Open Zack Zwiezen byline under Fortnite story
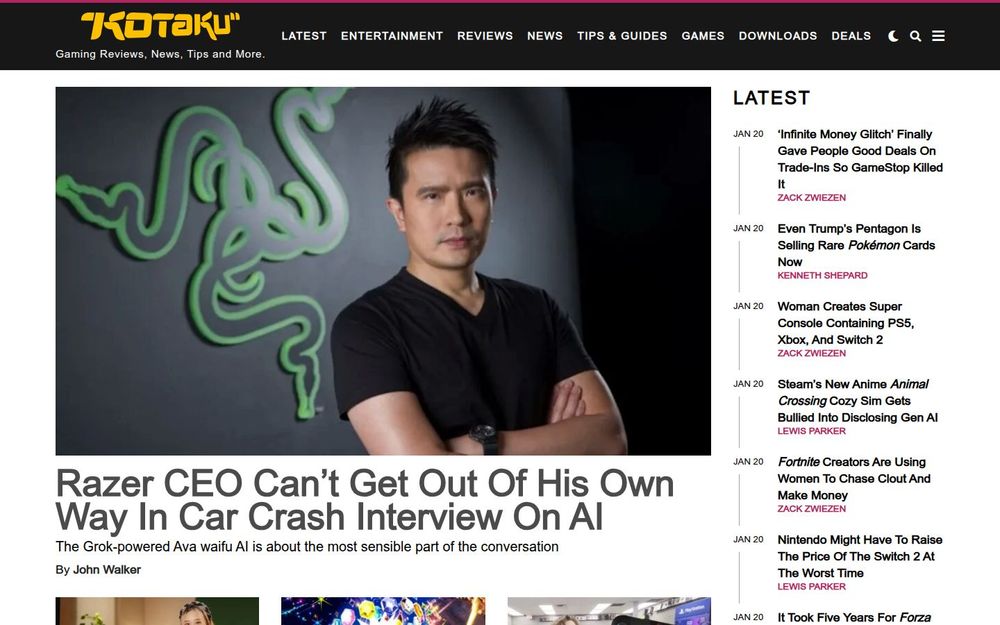Image resolution: width=1000 pixels, height=625 pixels. click(x=811, y=509)
